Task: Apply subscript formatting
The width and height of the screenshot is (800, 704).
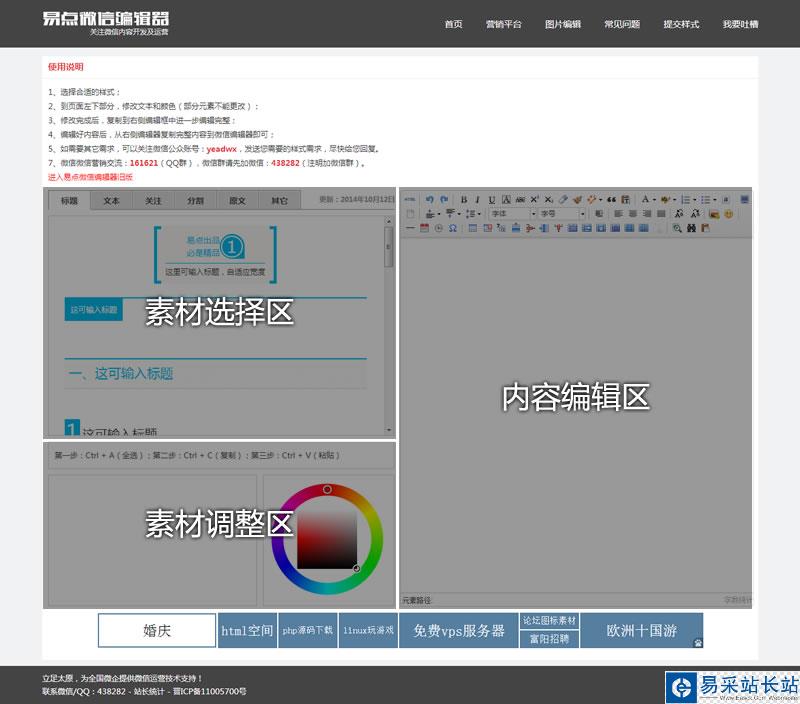Action: [x=548, y=199]
